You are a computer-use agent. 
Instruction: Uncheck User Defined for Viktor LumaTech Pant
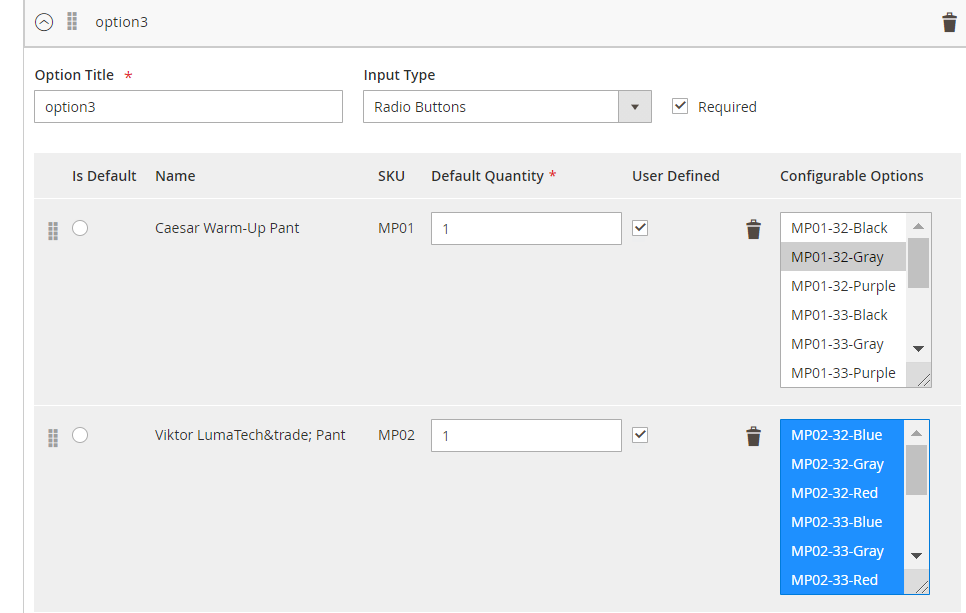641,435
